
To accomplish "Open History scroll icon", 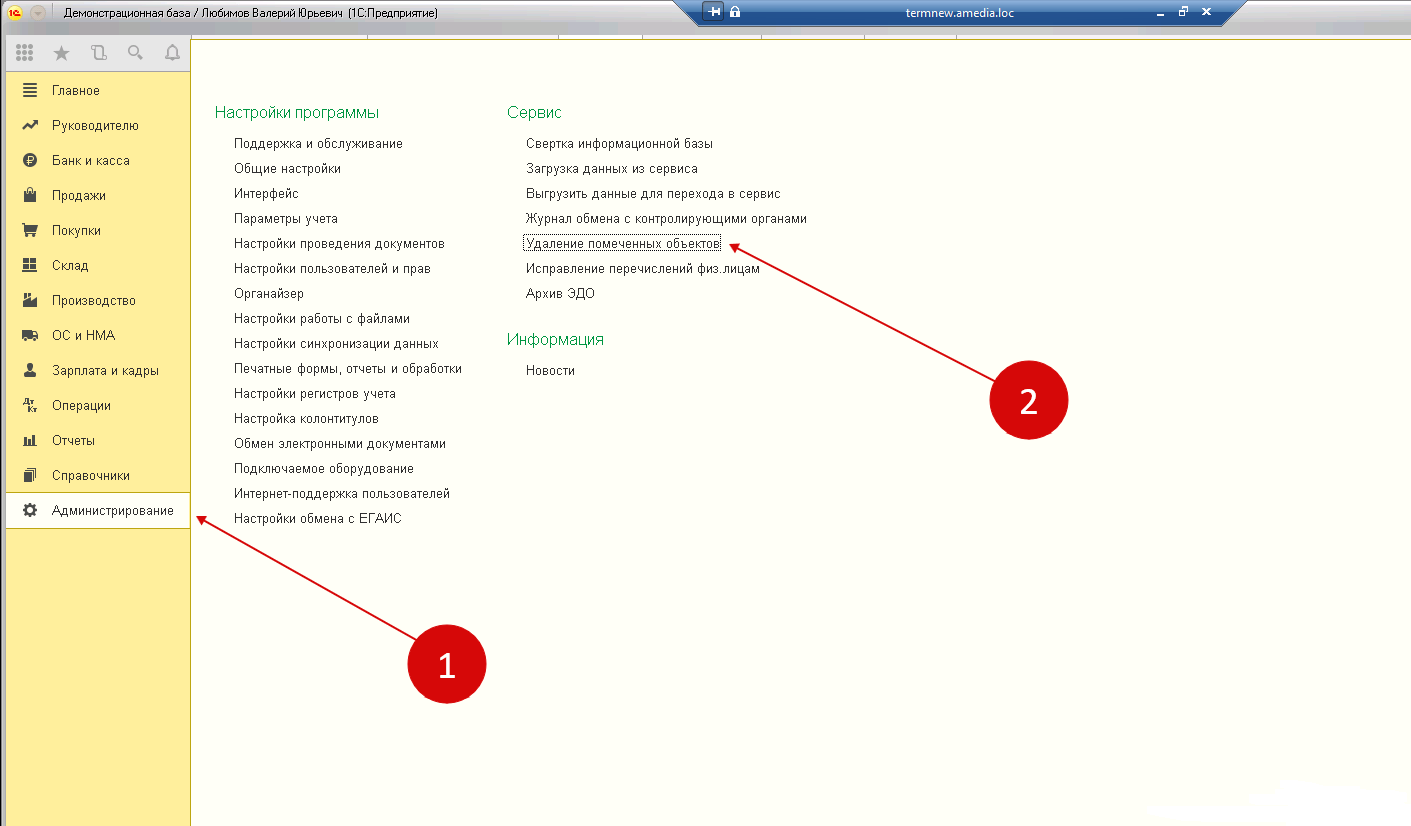I will [x=98, y=53].
